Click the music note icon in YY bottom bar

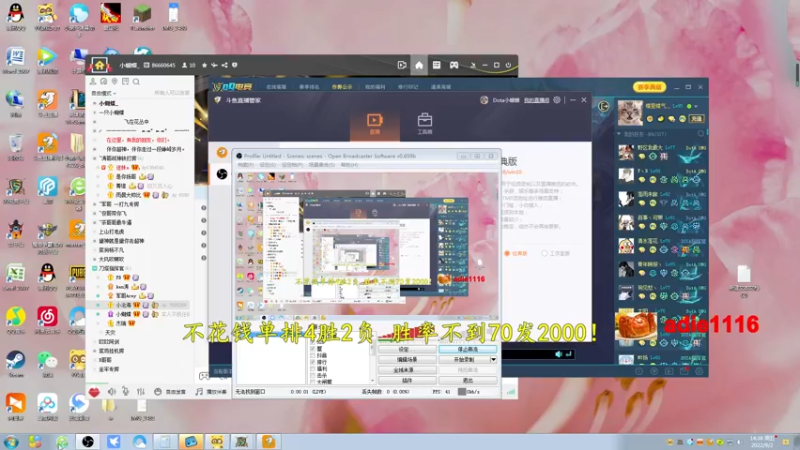pyautogui.click(x=199, y=392)
